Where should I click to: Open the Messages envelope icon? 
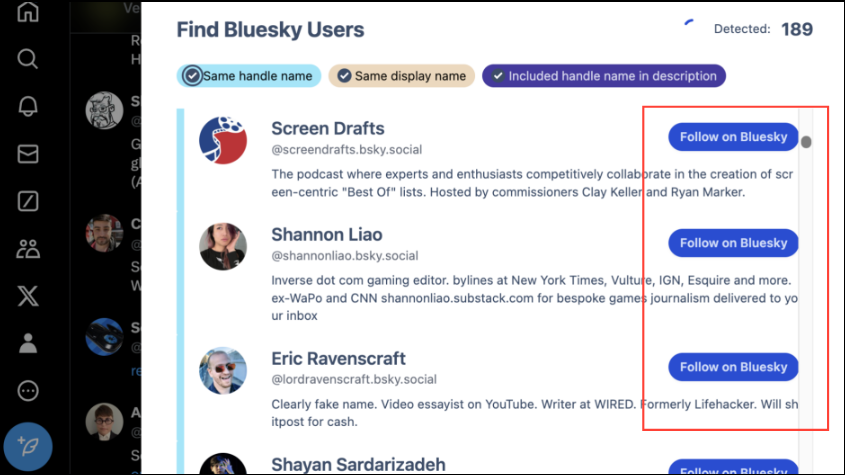tap(28, 154)
